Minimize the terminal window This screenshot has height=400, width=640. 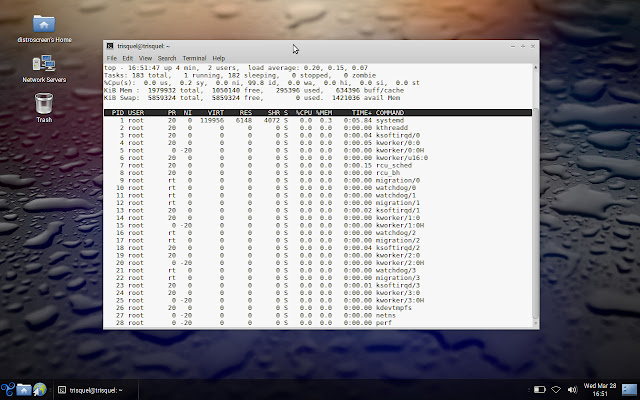coord(513,47)
